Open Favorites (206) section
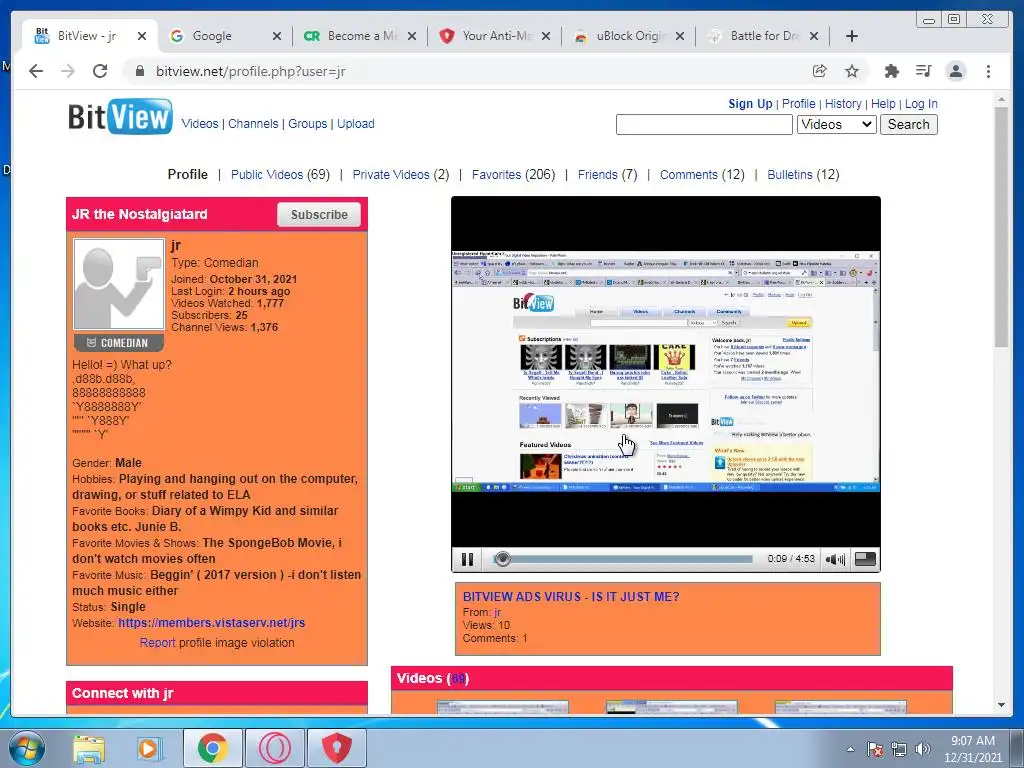1024x768 pixels. click(x=513, y=174)
